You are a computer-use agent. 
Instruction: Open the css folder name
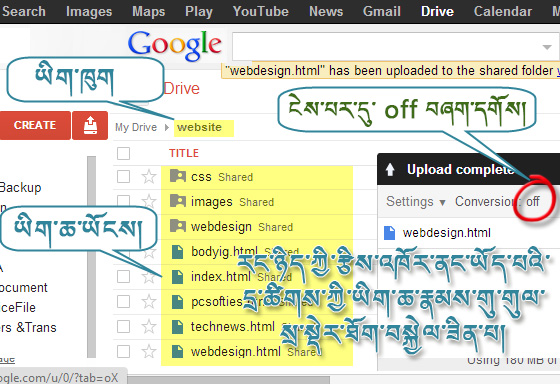click(201, 177)
